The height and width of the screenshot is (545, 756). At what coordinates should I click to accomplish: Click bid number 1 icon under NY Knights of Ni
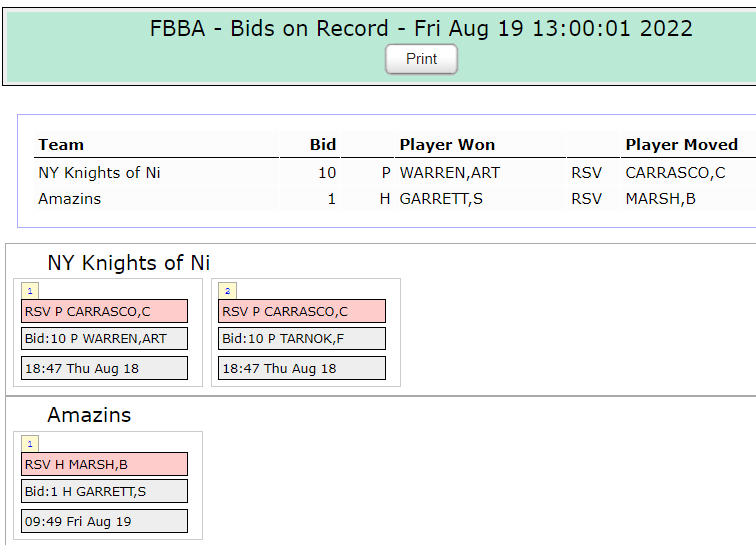coord(30,291)
